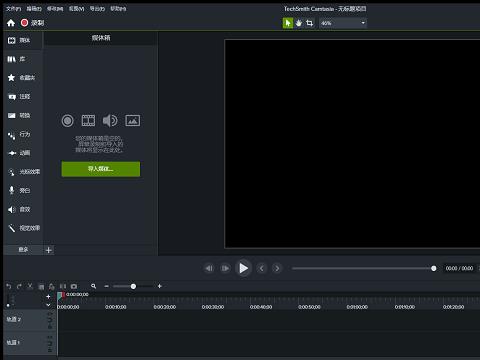Viewport: 480px width, 360px height.
Task: Click the green Import Media button
Action: pyautogui.click(x=101, y=169)
